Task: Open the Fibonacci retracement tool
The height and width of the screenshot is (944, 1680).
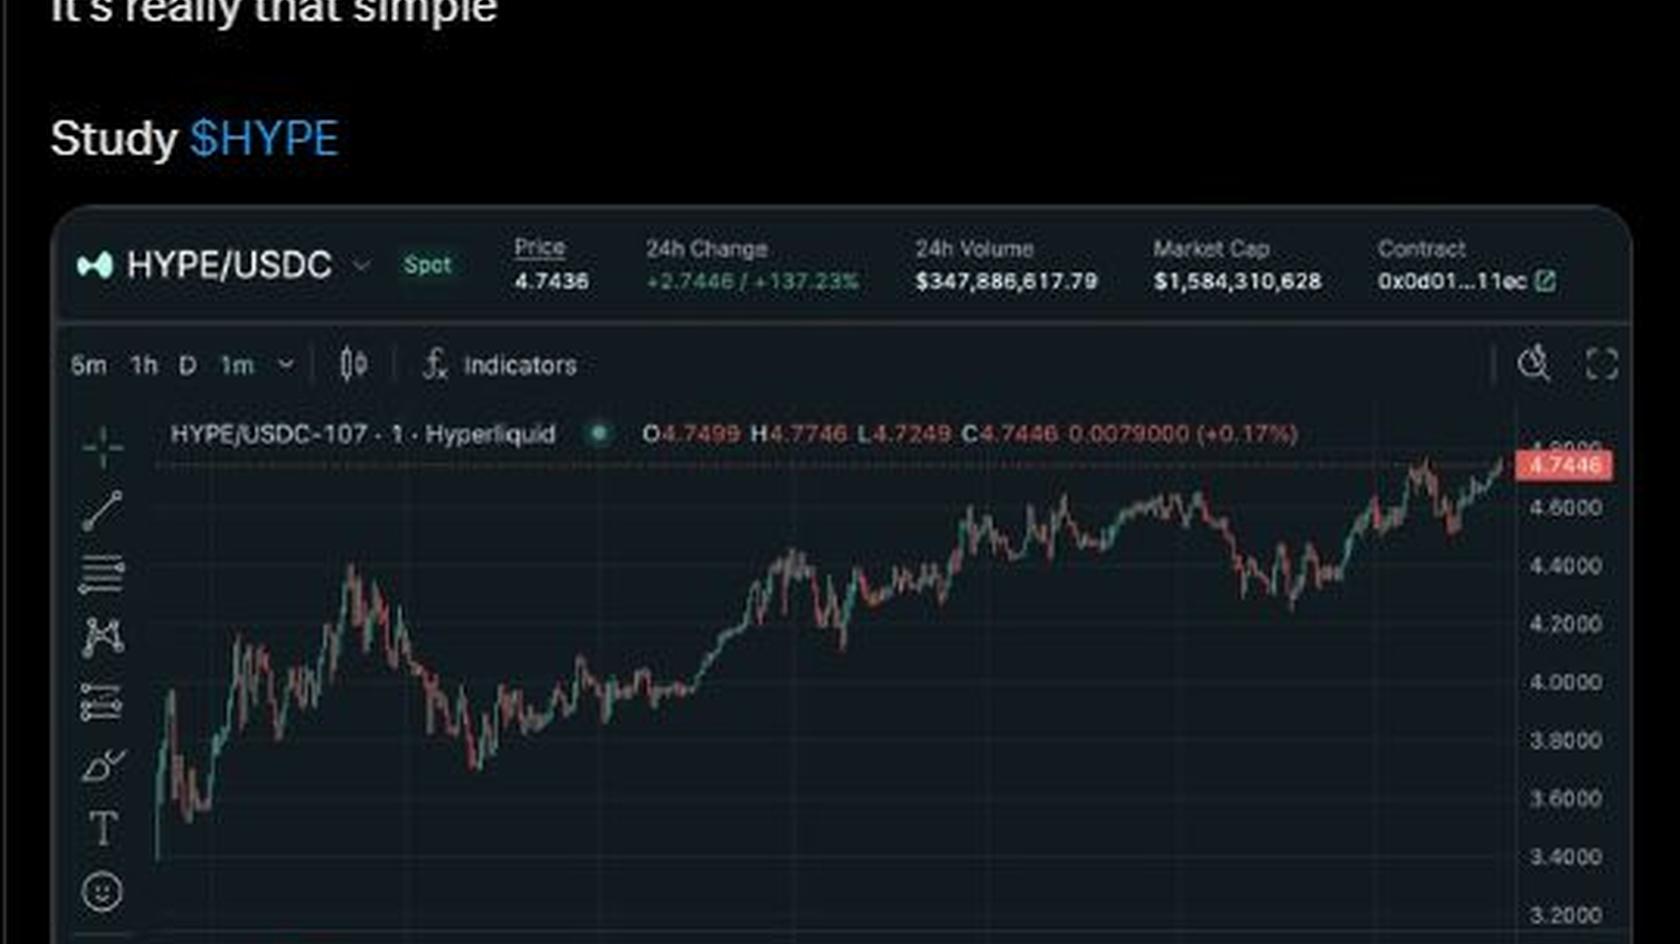Action: click(102, 574)
